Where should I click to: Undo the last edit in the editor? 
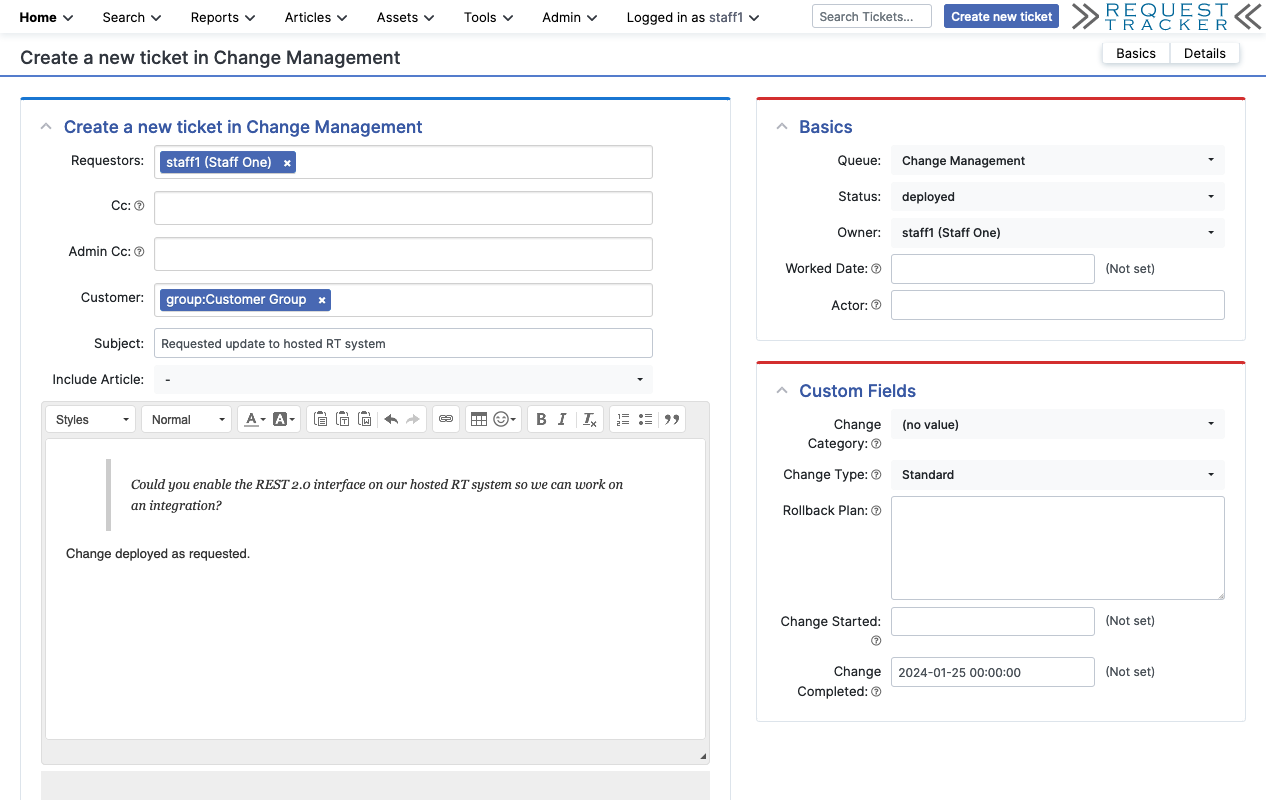point(392,419)
